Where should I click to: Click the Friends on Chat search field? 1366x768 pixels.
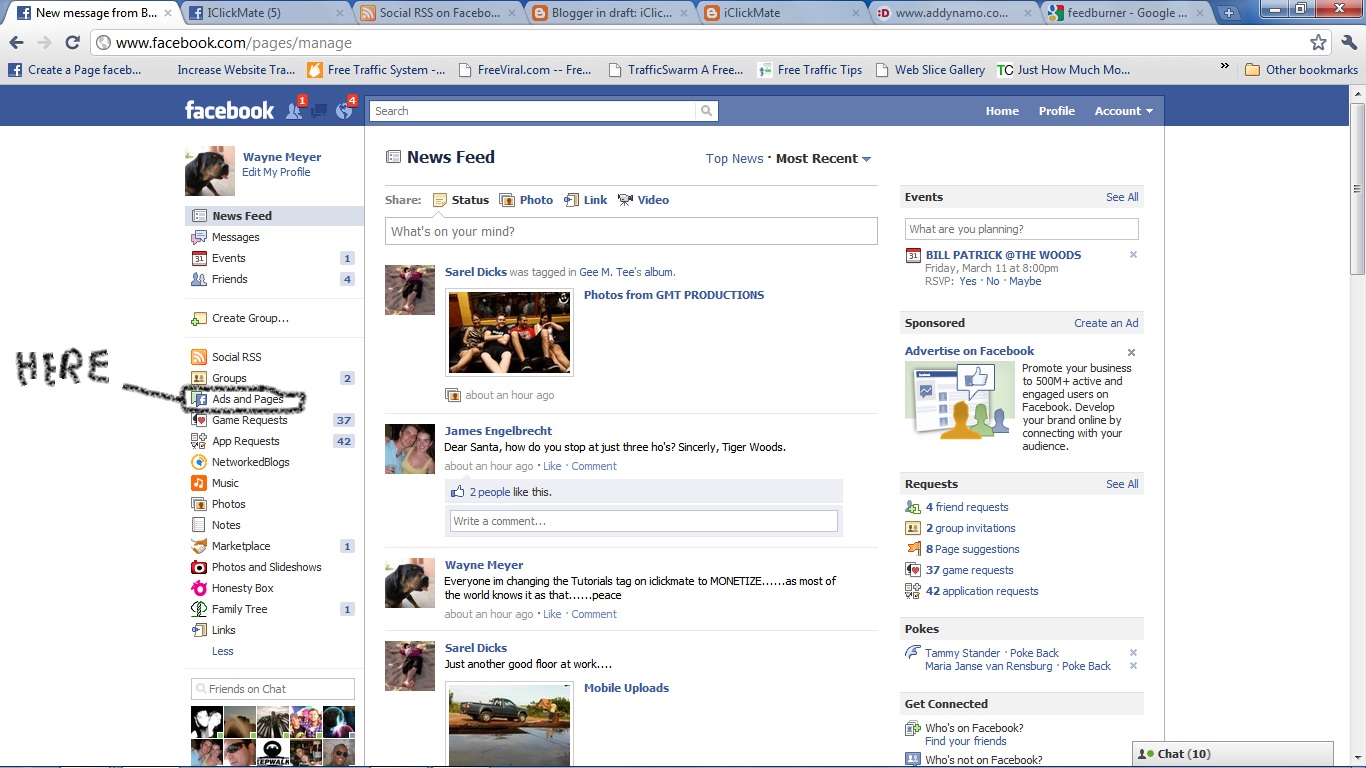pos(273,689)
